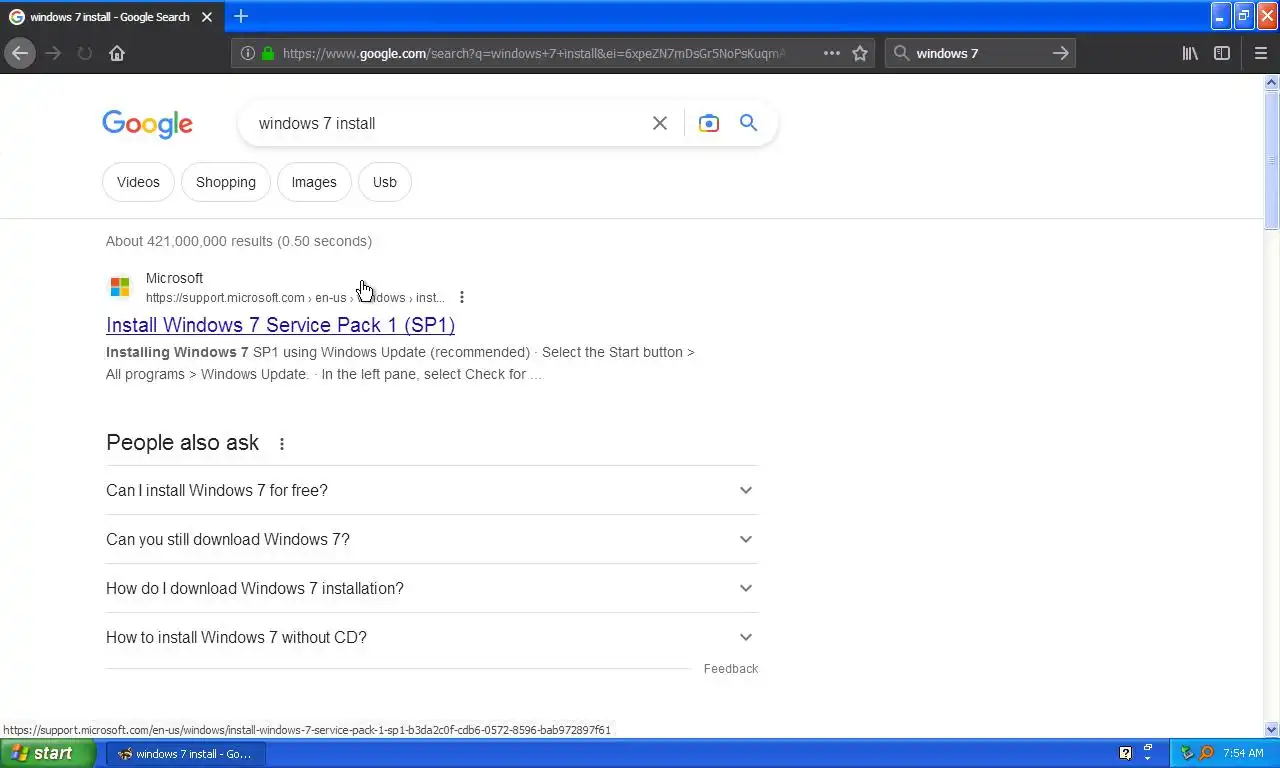Open the browser hamburger menu
This screenshot has width=1280, height=768.
click(x=1260, y=53)
